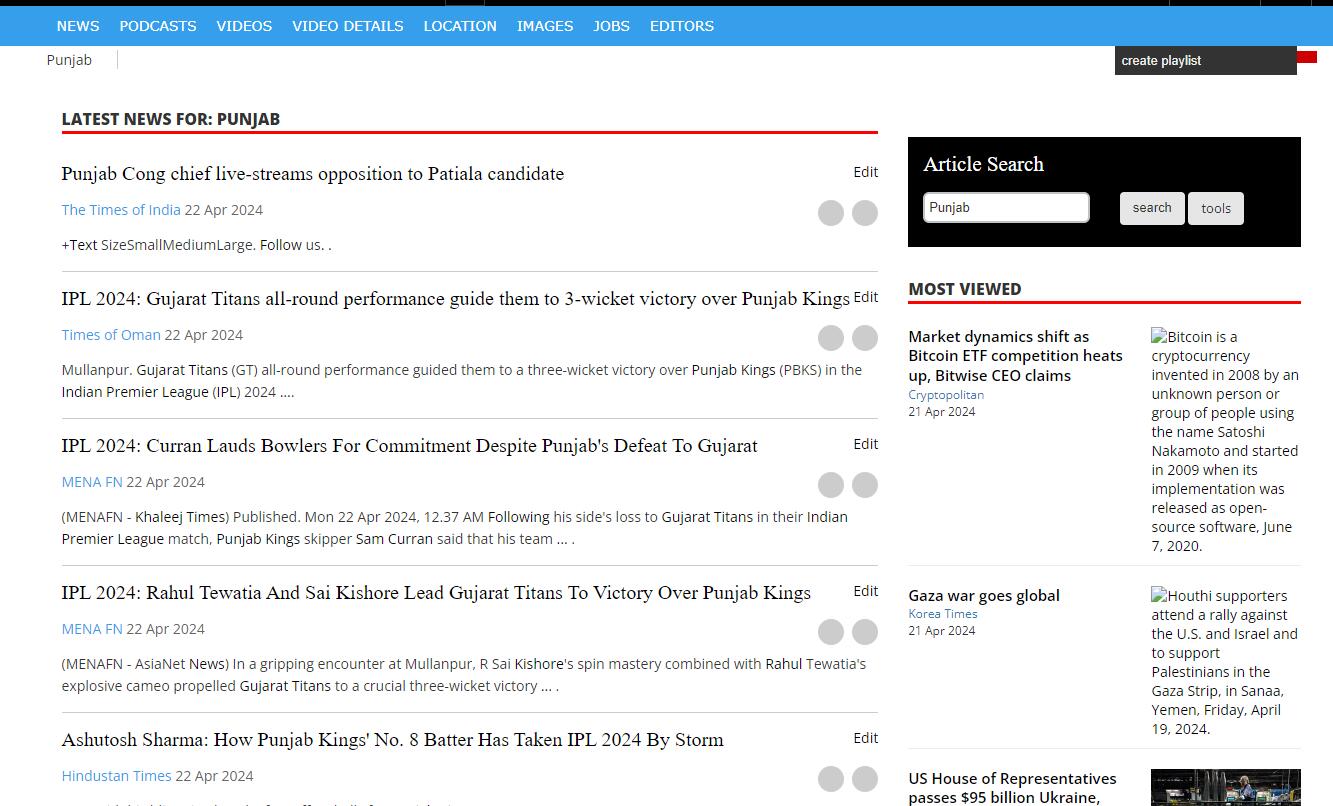Click right gray circle in Rahul Tewatia article row
This screenshot has height=806, width=1333.
pos(865,632)
